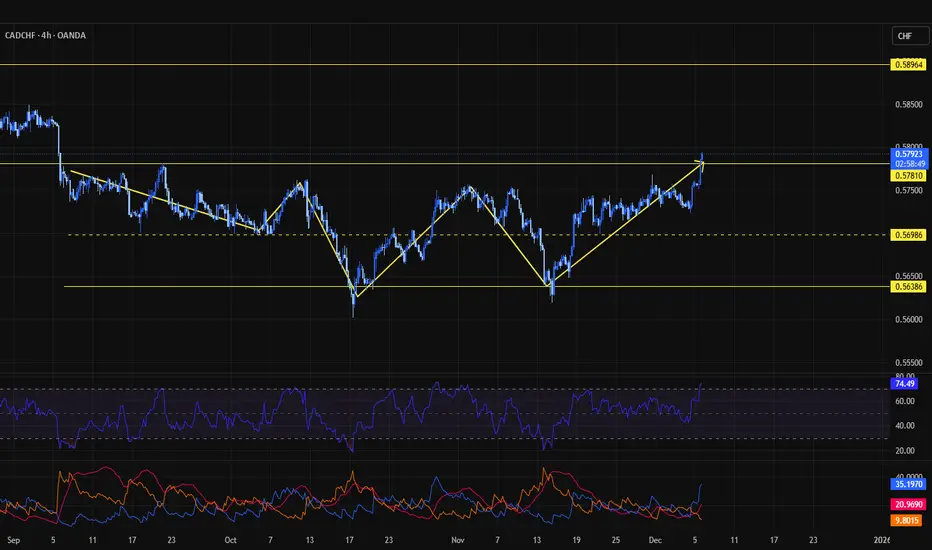Click the blue 35.1970 indicator label
This screenshot has width=932, height=550.
[x=908, y=486]
